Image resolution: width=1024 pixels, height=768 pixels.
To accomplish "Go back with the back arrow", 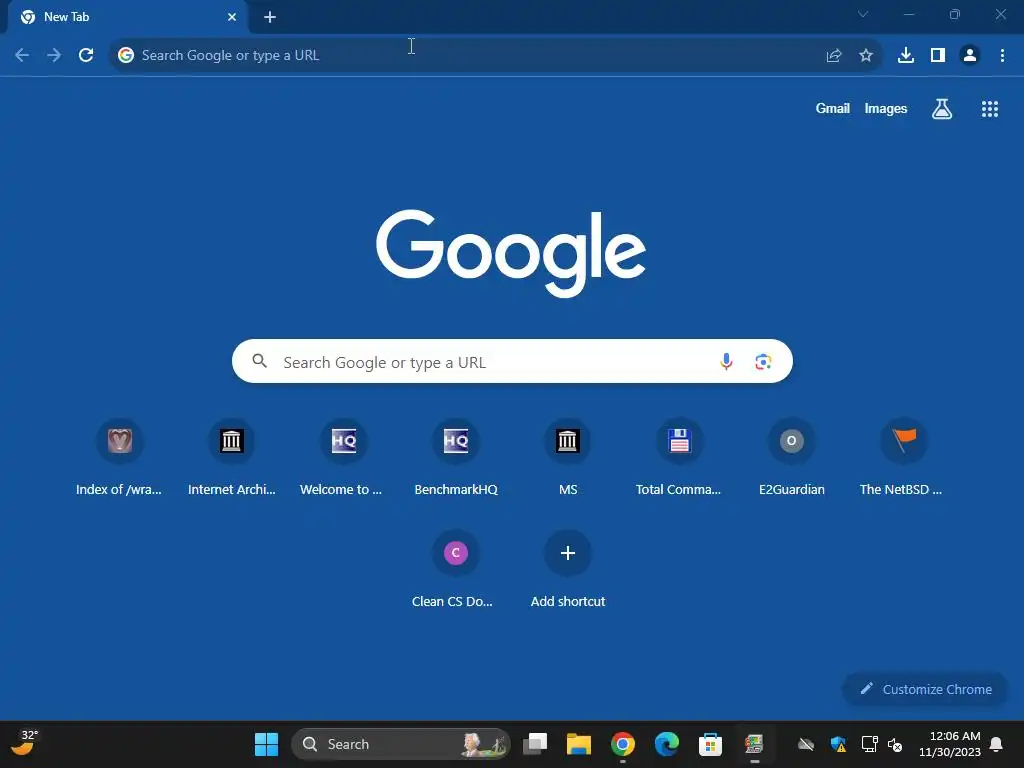I will [22, 56].
